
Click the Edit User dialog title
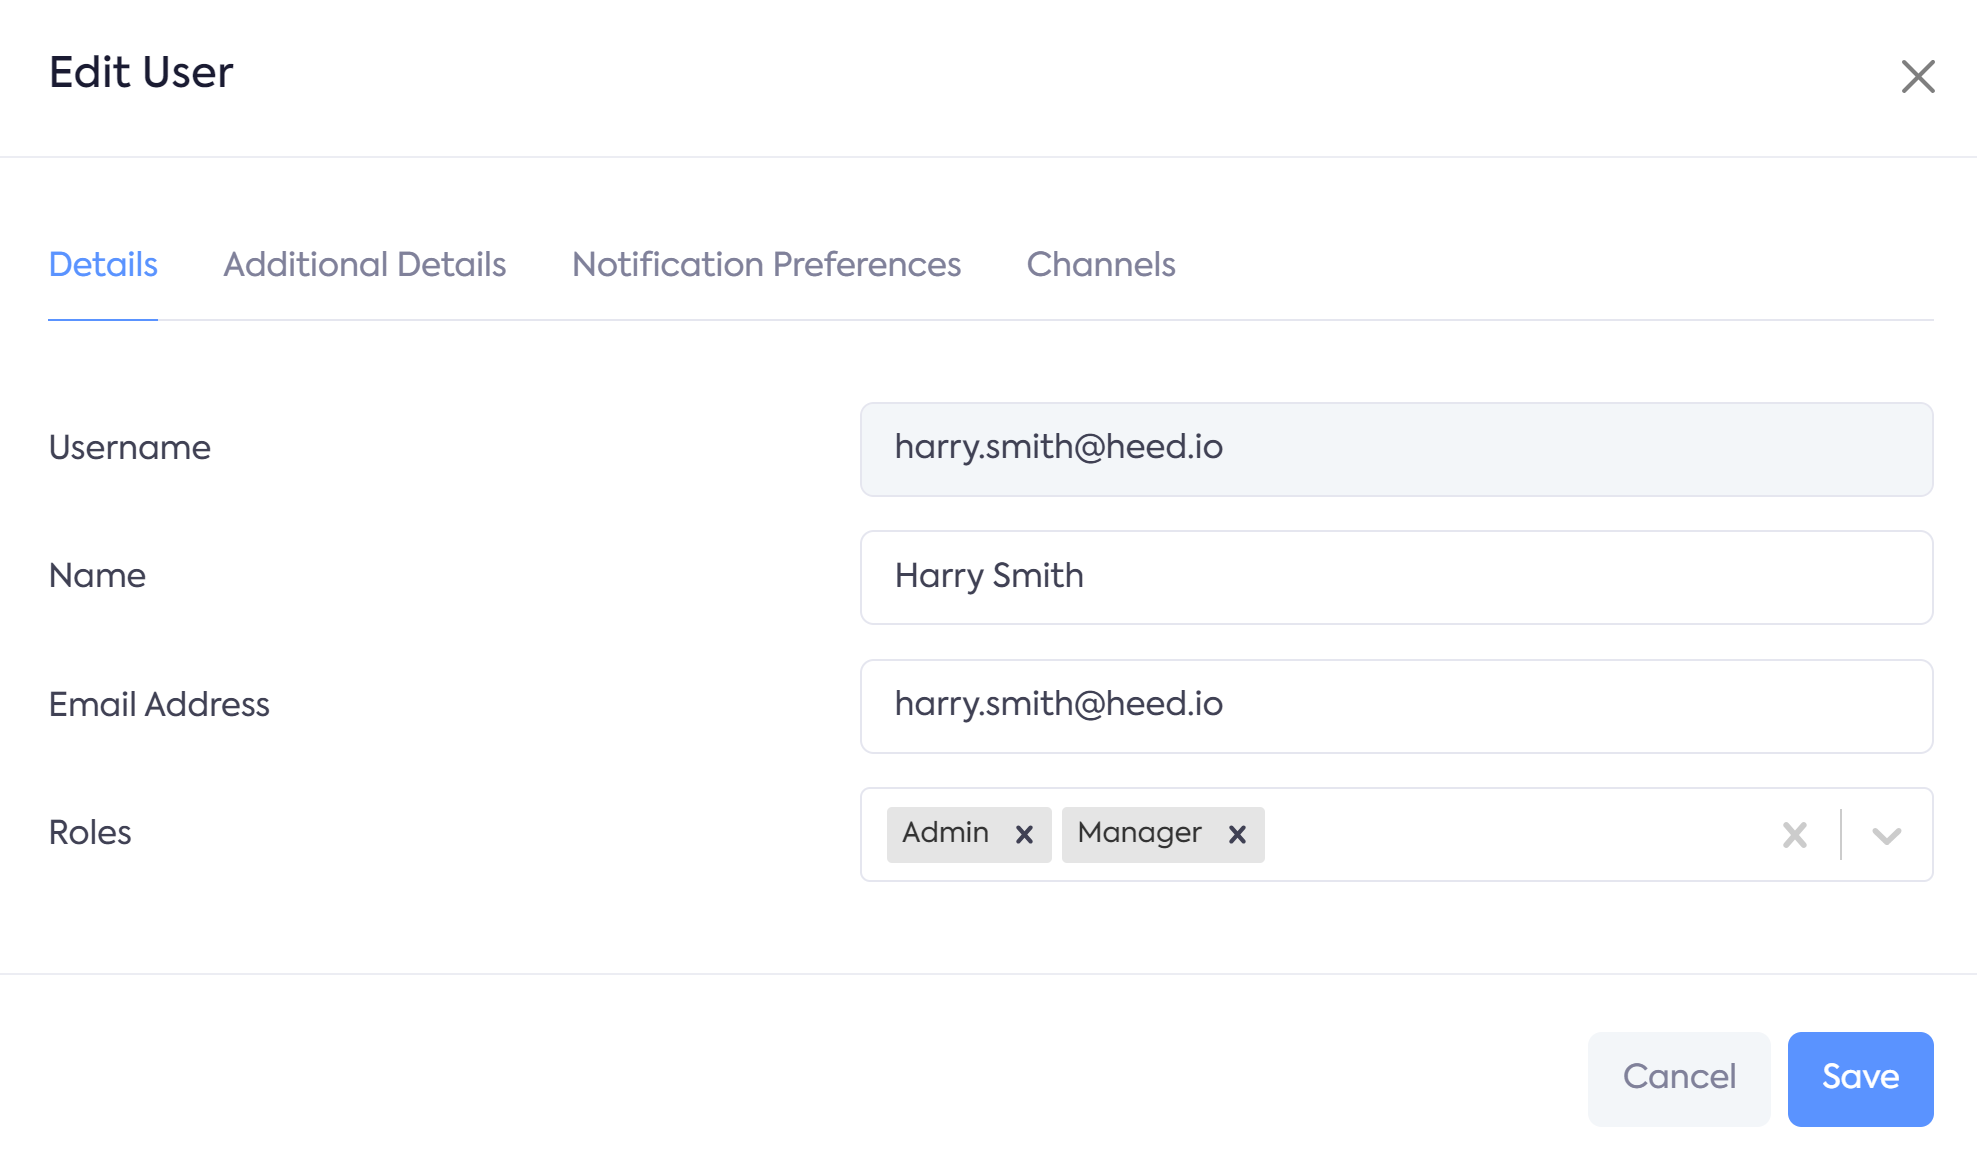[x=141, y=72]
